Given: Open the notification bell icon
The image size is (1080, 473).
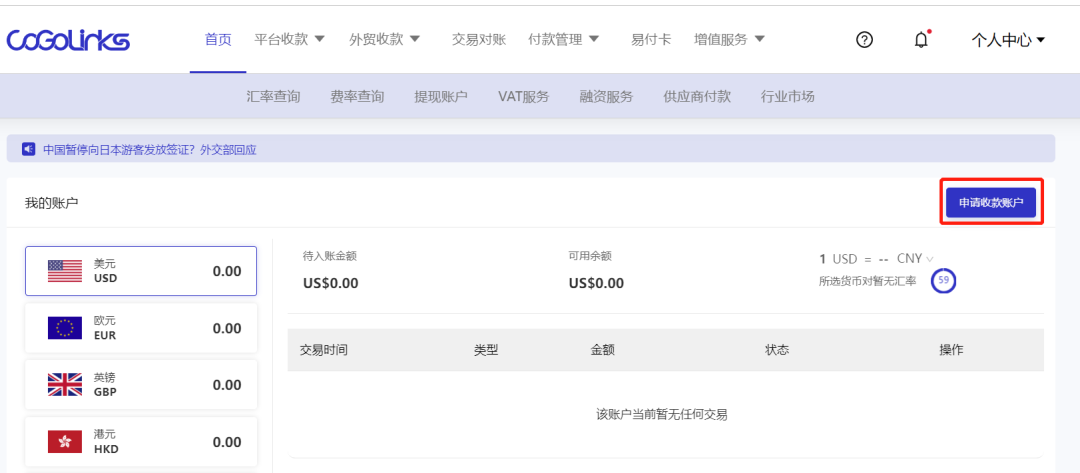Looking at the screenshot, I should 921,39.
